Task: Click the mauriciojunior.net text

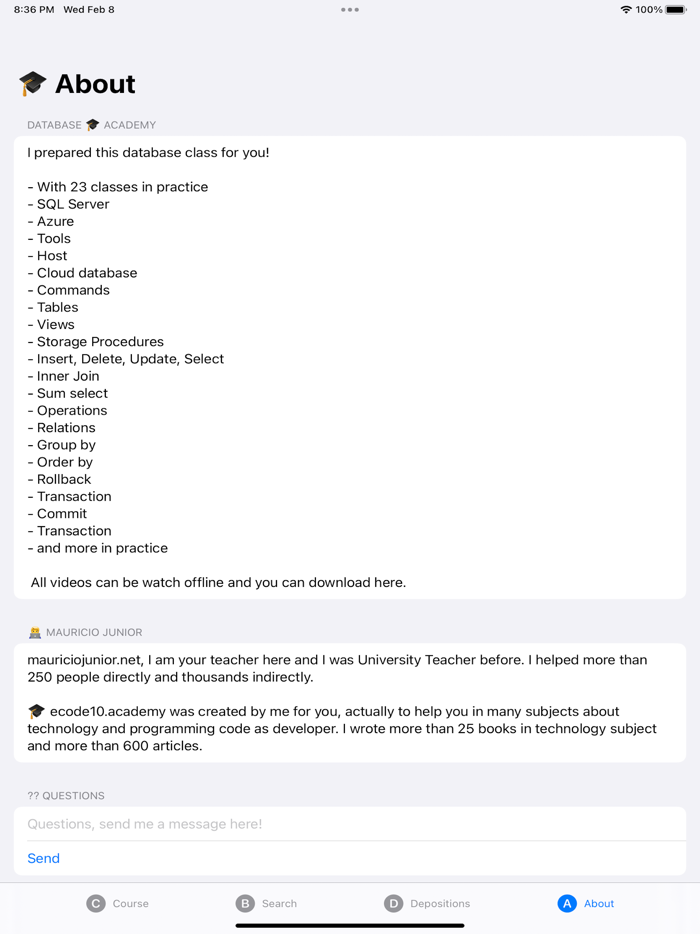Action: tap(86, 660)
